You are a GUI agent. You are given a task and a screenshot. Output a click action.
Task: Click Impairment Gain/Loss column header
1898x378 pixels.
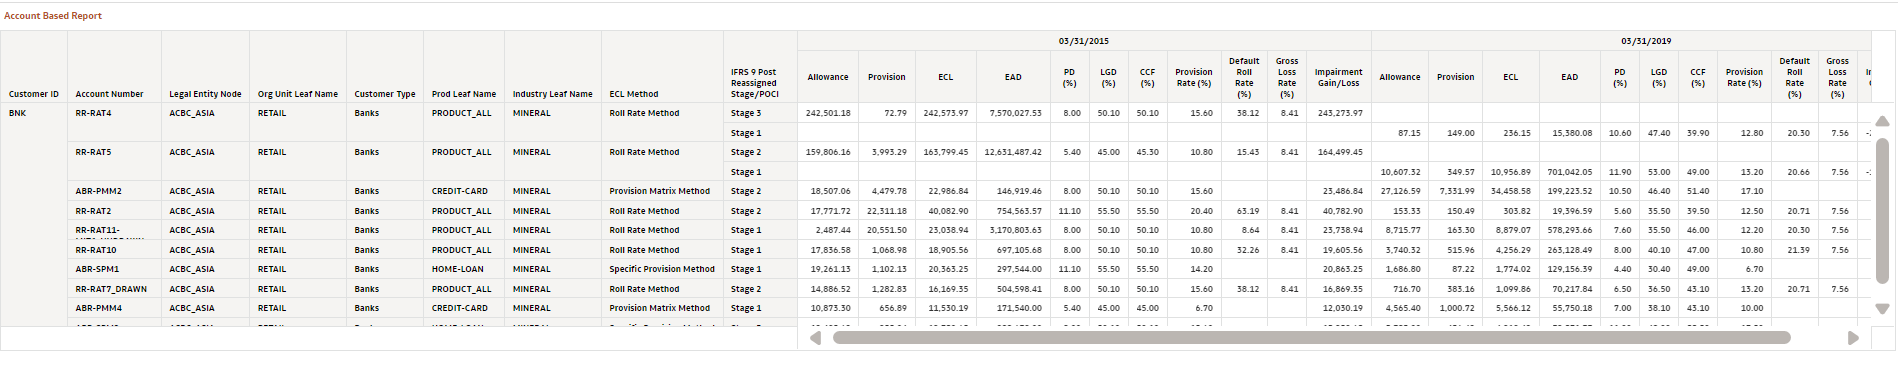pos(1339,77)
